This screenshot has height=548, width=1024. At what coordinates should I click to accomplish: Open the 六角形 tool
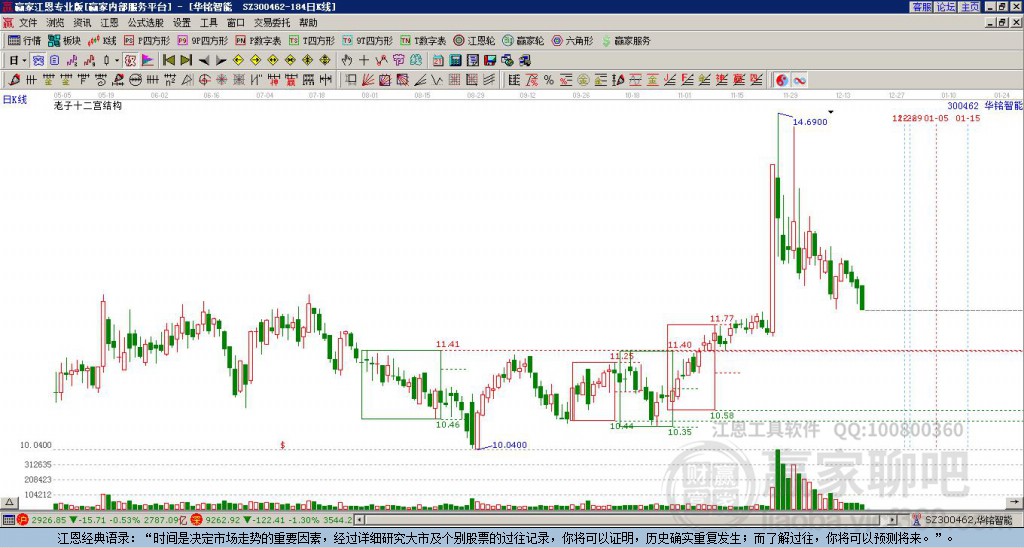point(572,40)
